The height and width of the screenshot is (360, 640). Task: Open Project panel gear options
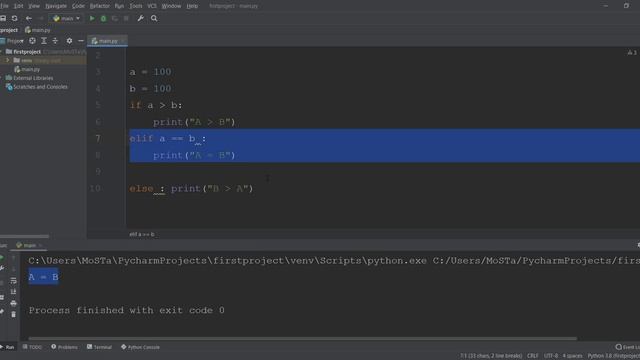69,41
